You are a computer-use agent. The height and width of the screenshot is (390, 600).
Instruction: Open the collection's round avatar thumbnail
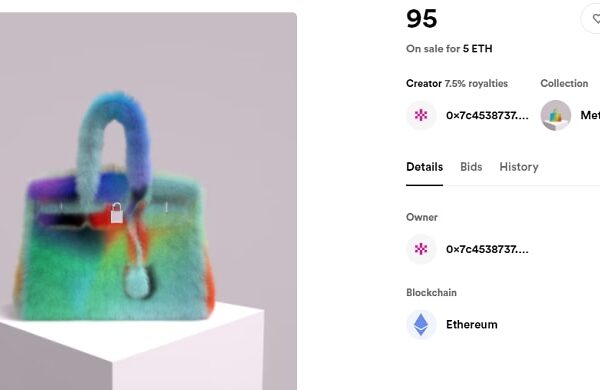point(556,115)
